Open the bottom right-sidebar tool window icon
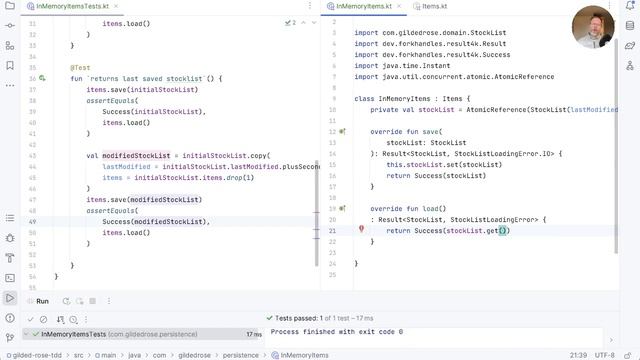Image resolution: width=640 pixels, height=360 pixels. click(630, 65)
